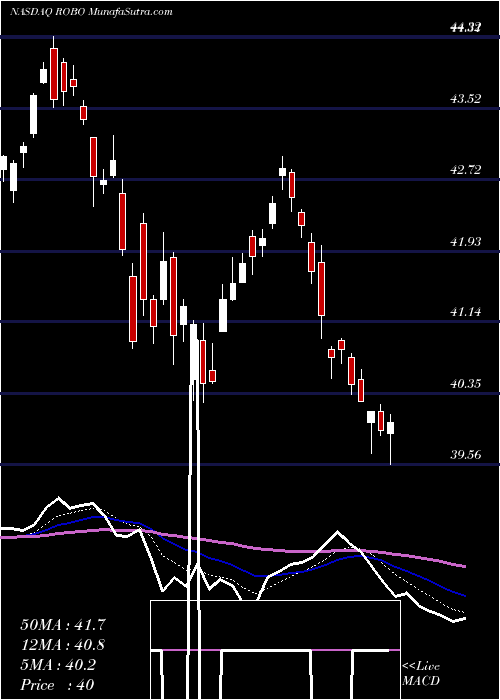Viewport: 500px width, 700px height.
Task: Click the 40.35 price level label
Action: click(x=466, y=383)
